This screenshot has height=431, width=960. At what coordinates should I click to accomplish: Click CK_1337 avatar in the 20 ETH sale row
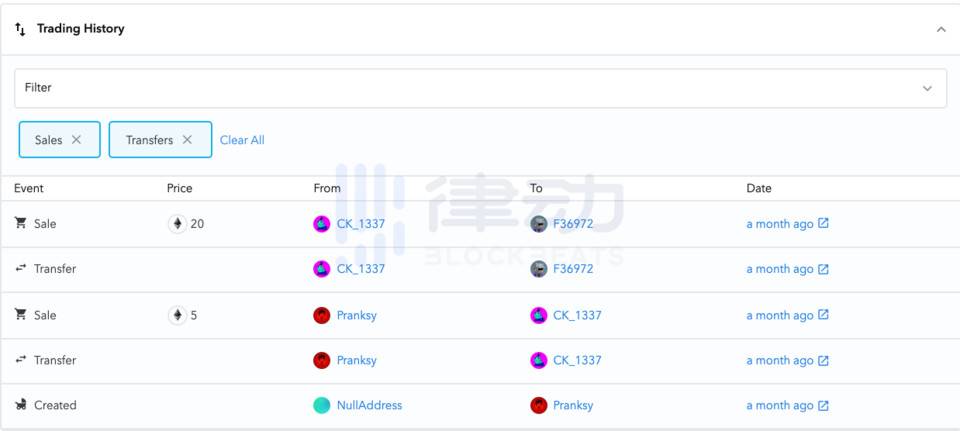tap(322, 224)
